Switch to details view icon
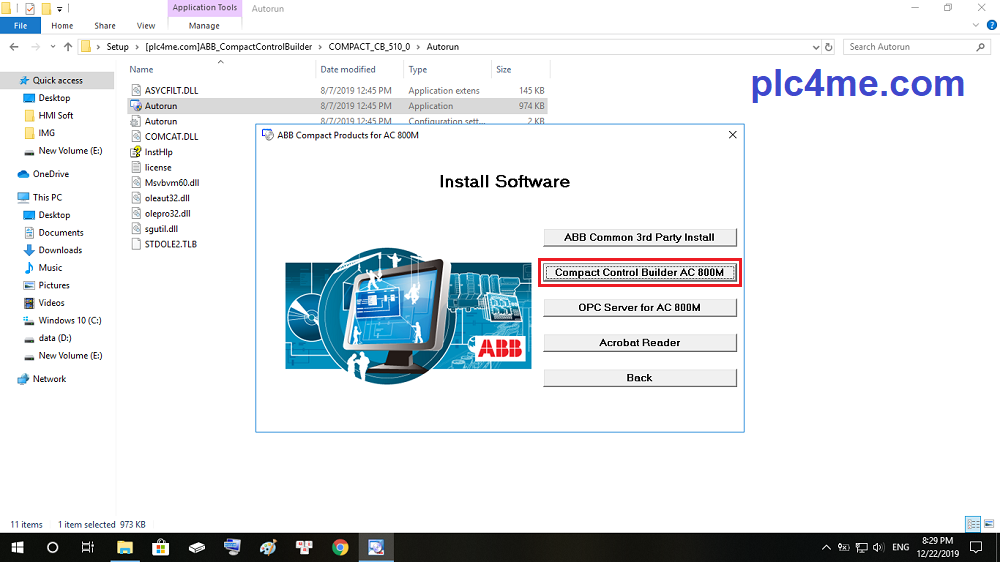The width and height of the screenshot is (1000, 562). point(973,524)
